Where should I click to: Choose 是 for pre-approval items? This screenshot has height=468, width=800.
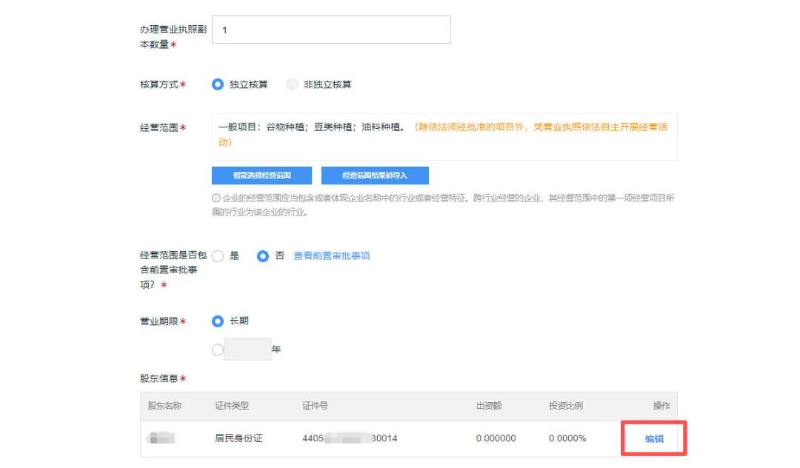[x=218, y=256]
